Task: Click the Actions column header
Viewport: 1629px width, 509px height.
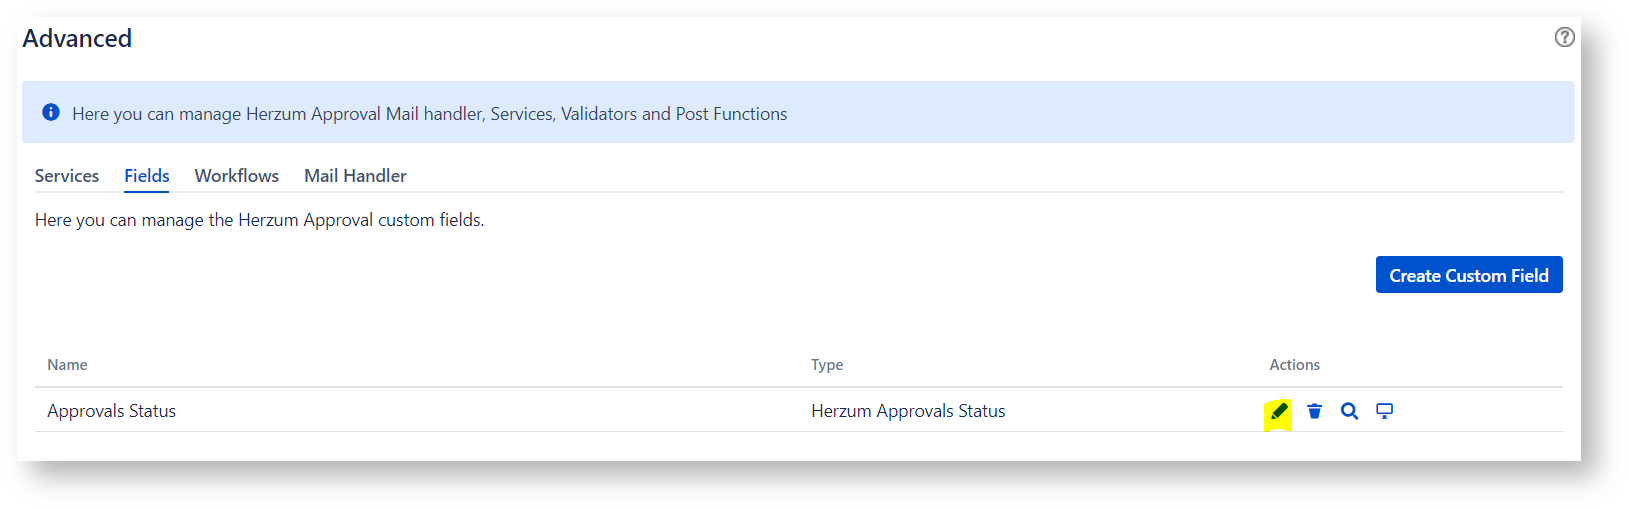Action: pyautogui.click(x=1295, y=365)
